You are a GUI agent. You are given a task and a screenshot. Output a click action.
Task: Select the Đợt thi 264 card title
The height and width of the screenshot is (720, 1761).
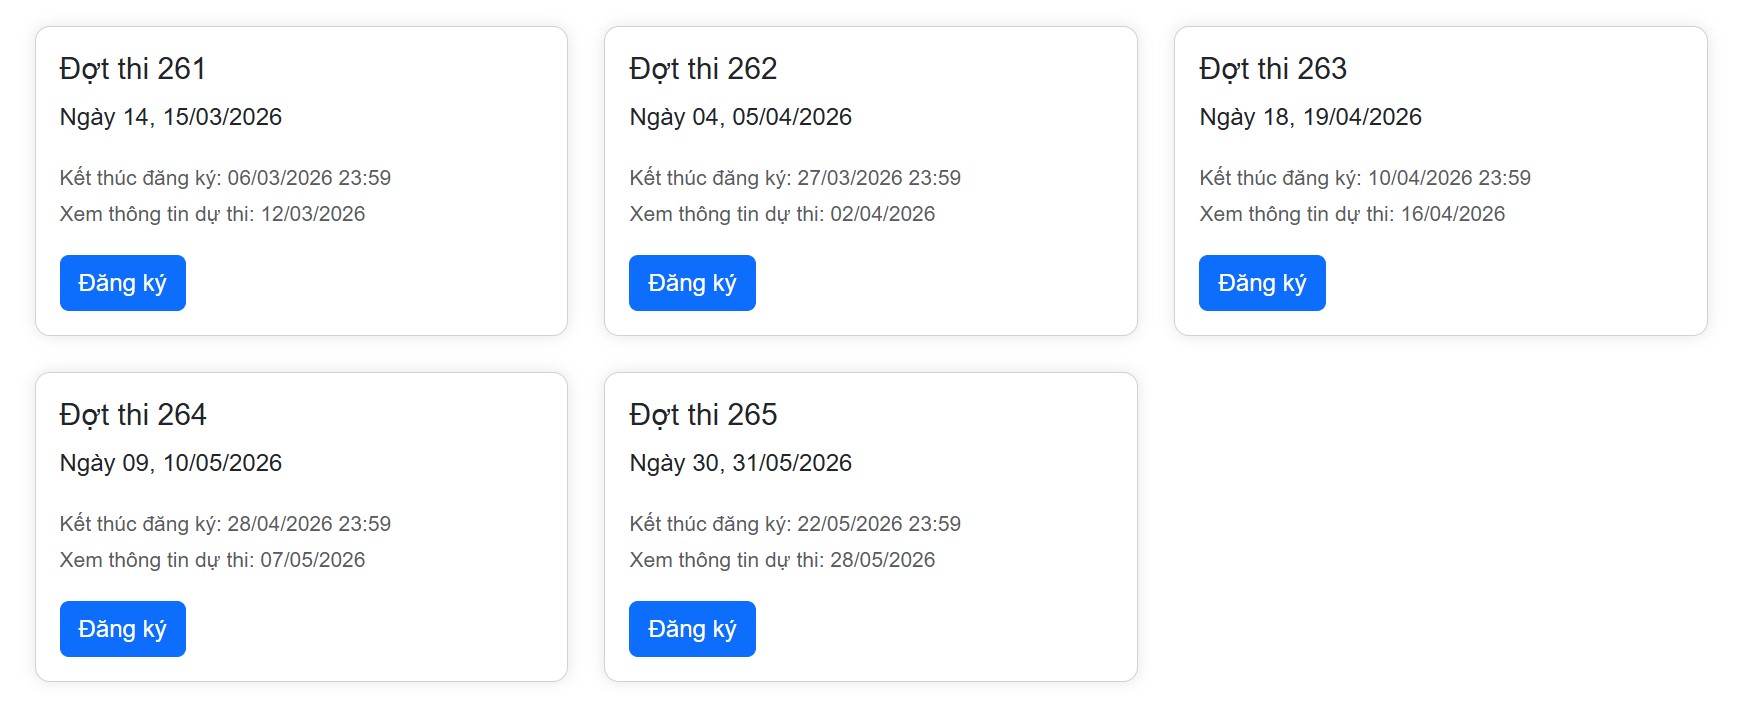coord(132,415)
